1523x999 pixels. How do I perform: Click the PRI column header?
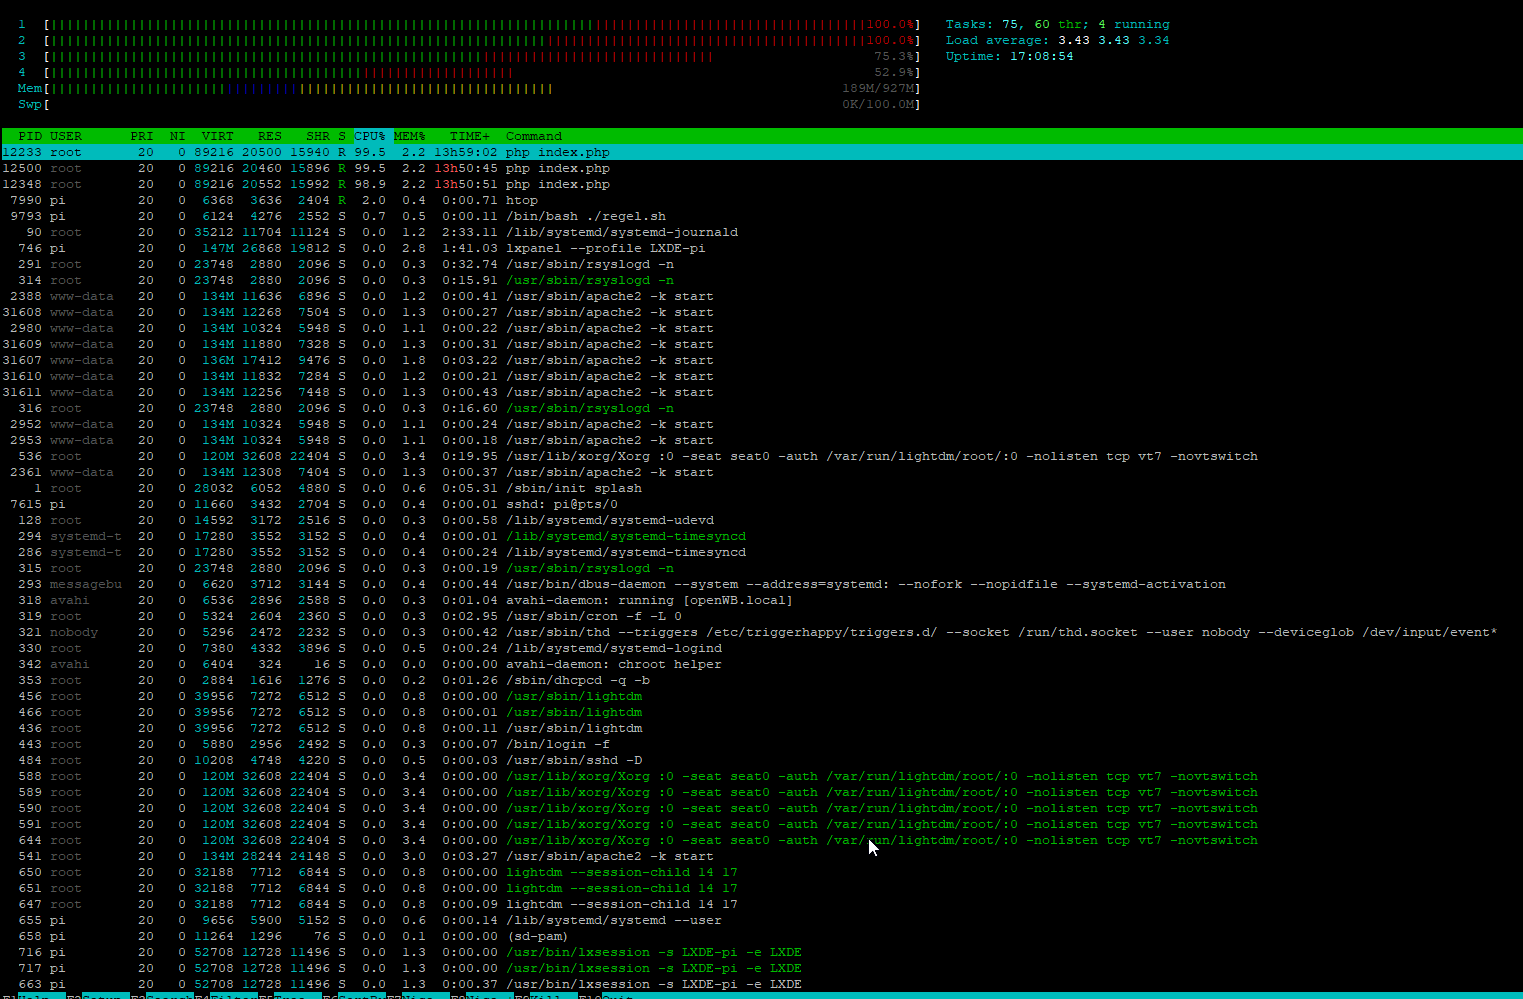click(x=142, y=136)
